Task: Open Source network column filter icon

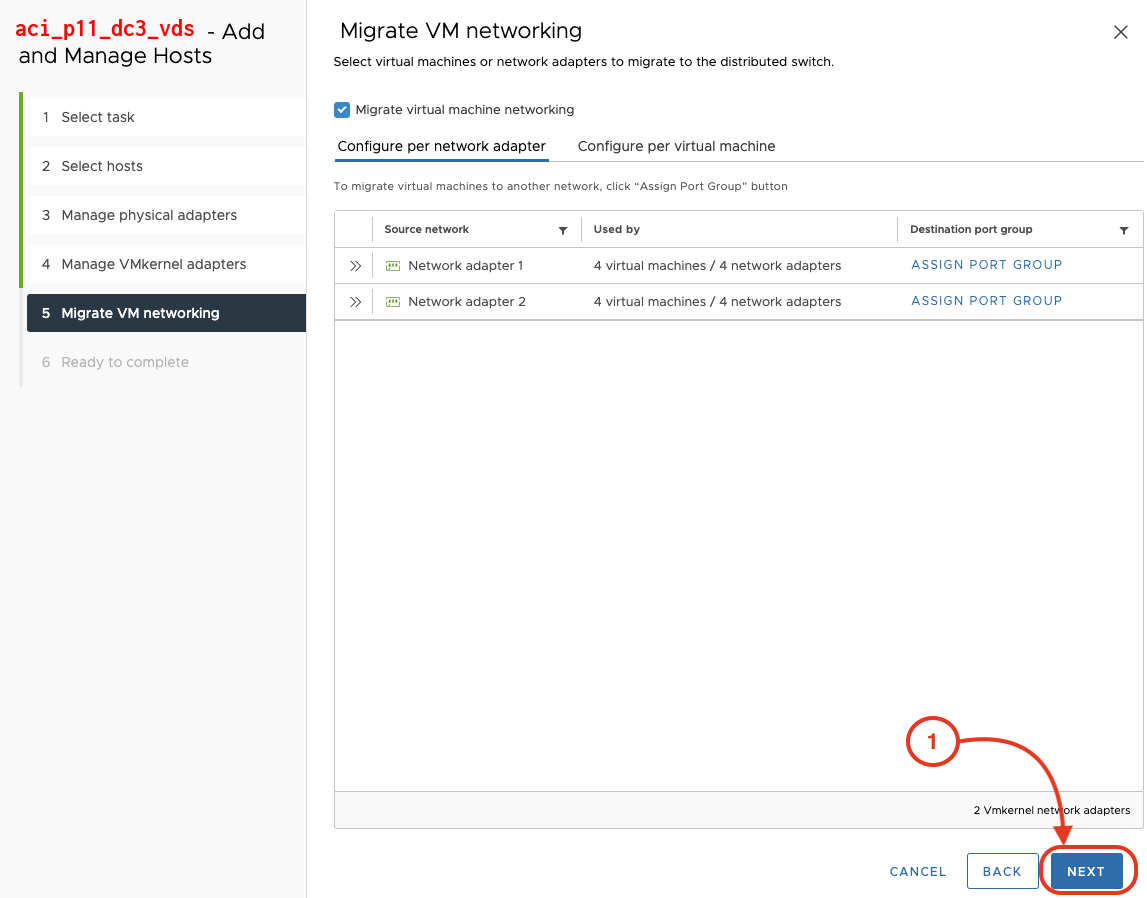Action: (563, 230)
